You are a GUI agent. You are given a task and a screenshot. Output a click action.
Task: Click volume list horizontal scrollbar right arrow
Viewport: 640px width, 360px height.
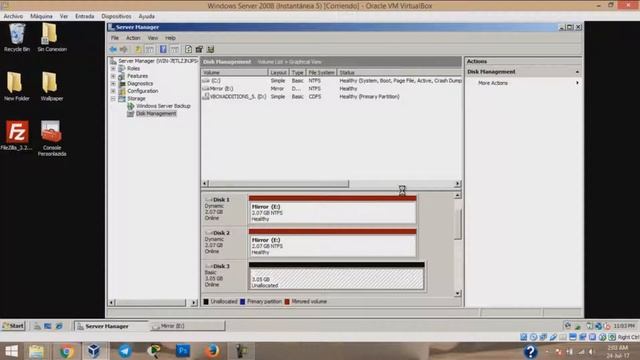(457, 184)
